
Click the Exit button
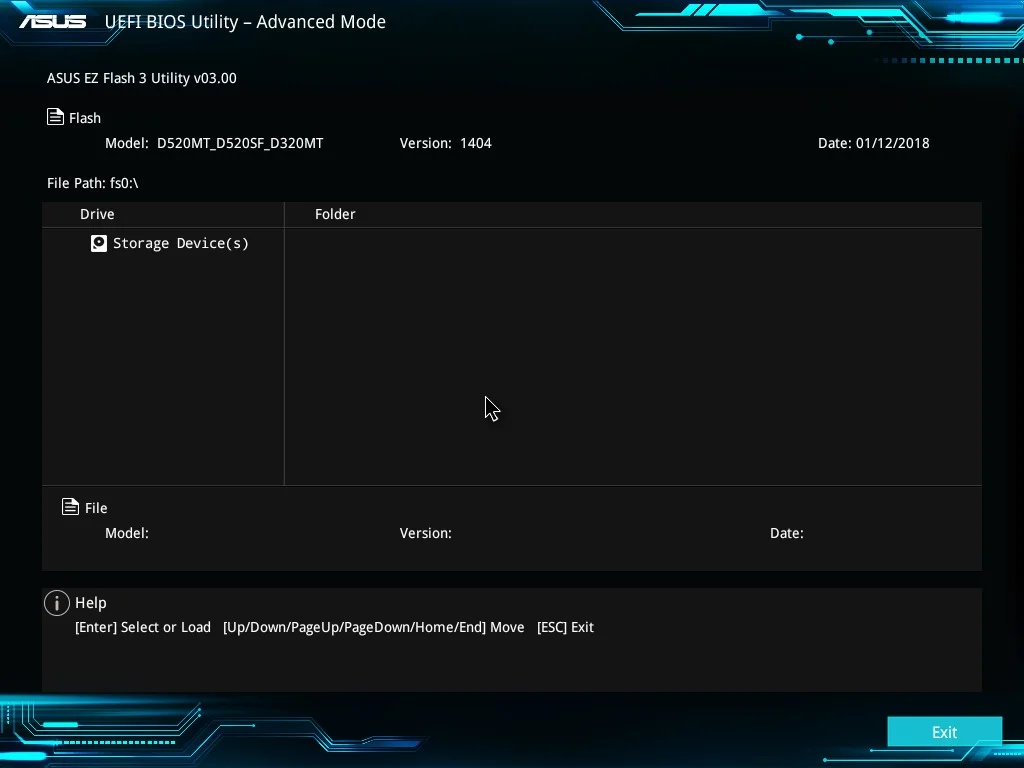pos(944,731)
